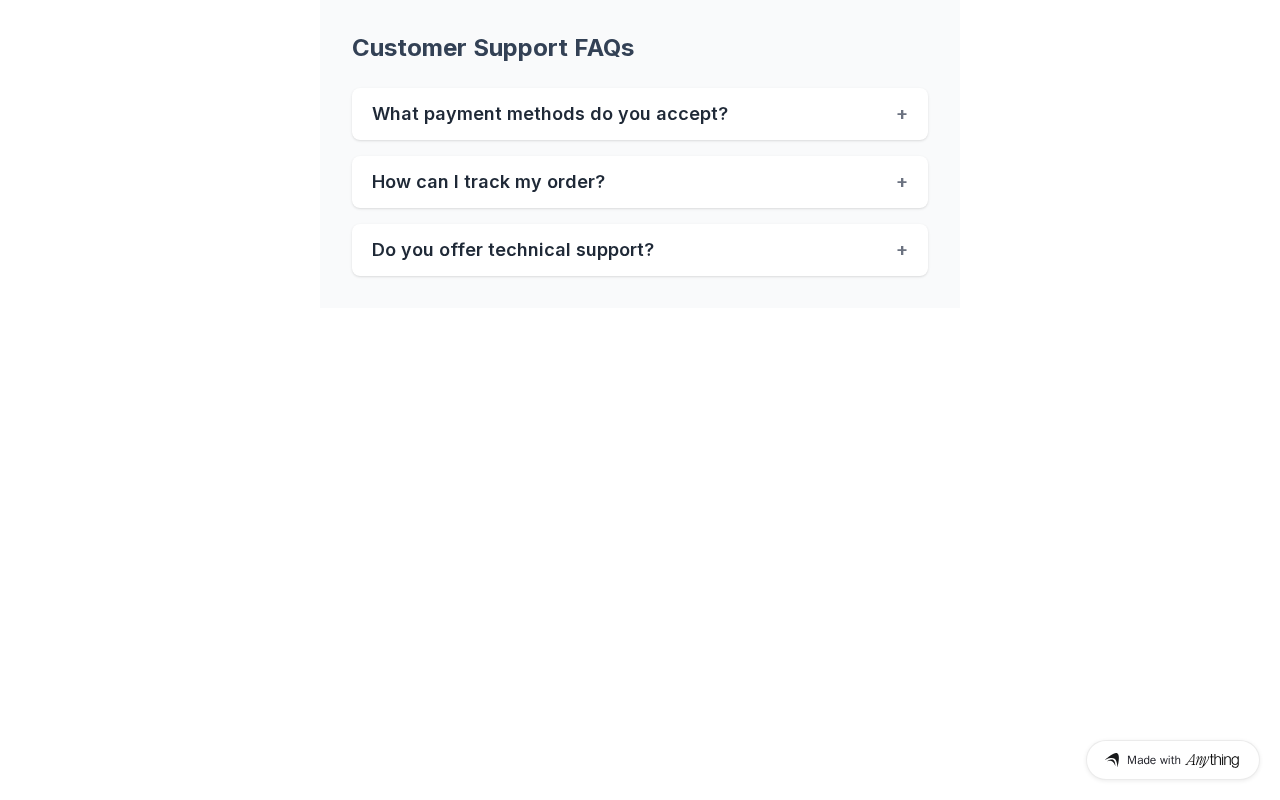Viewport: 1280px width, 800px height.
Task: Click the Anything logo icon in badge
Action: [x=1112, y=760]
